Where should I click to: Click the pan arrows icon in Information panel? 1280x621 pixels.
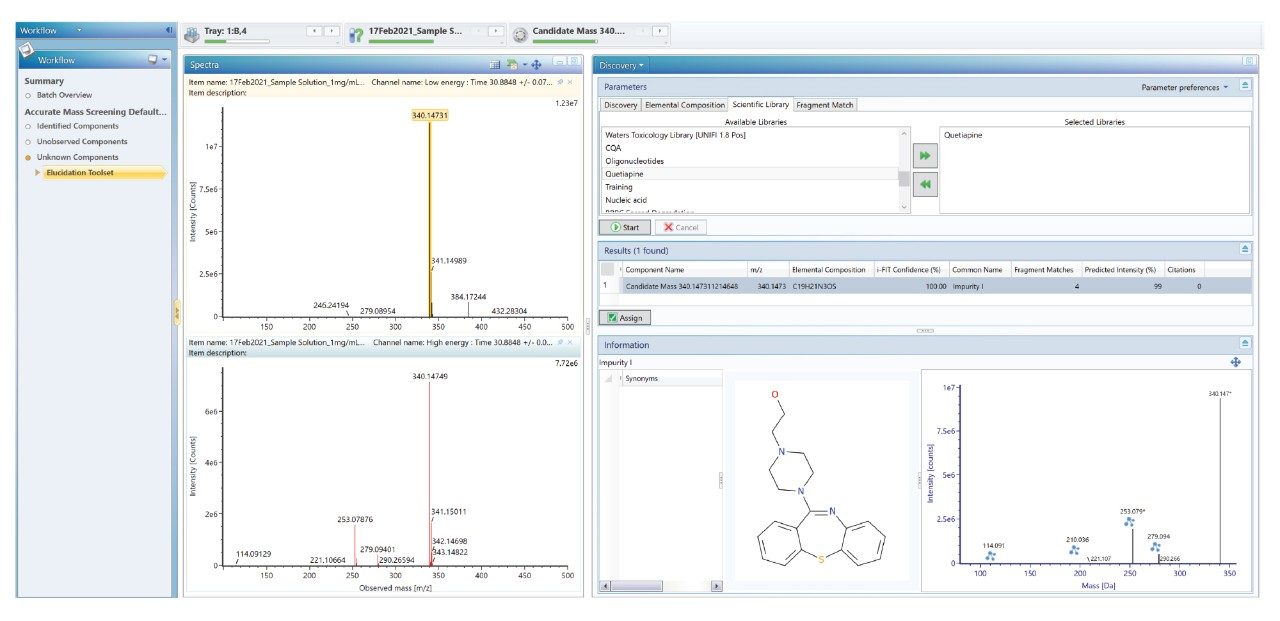pyautogui.click(x=1235, y=362)
